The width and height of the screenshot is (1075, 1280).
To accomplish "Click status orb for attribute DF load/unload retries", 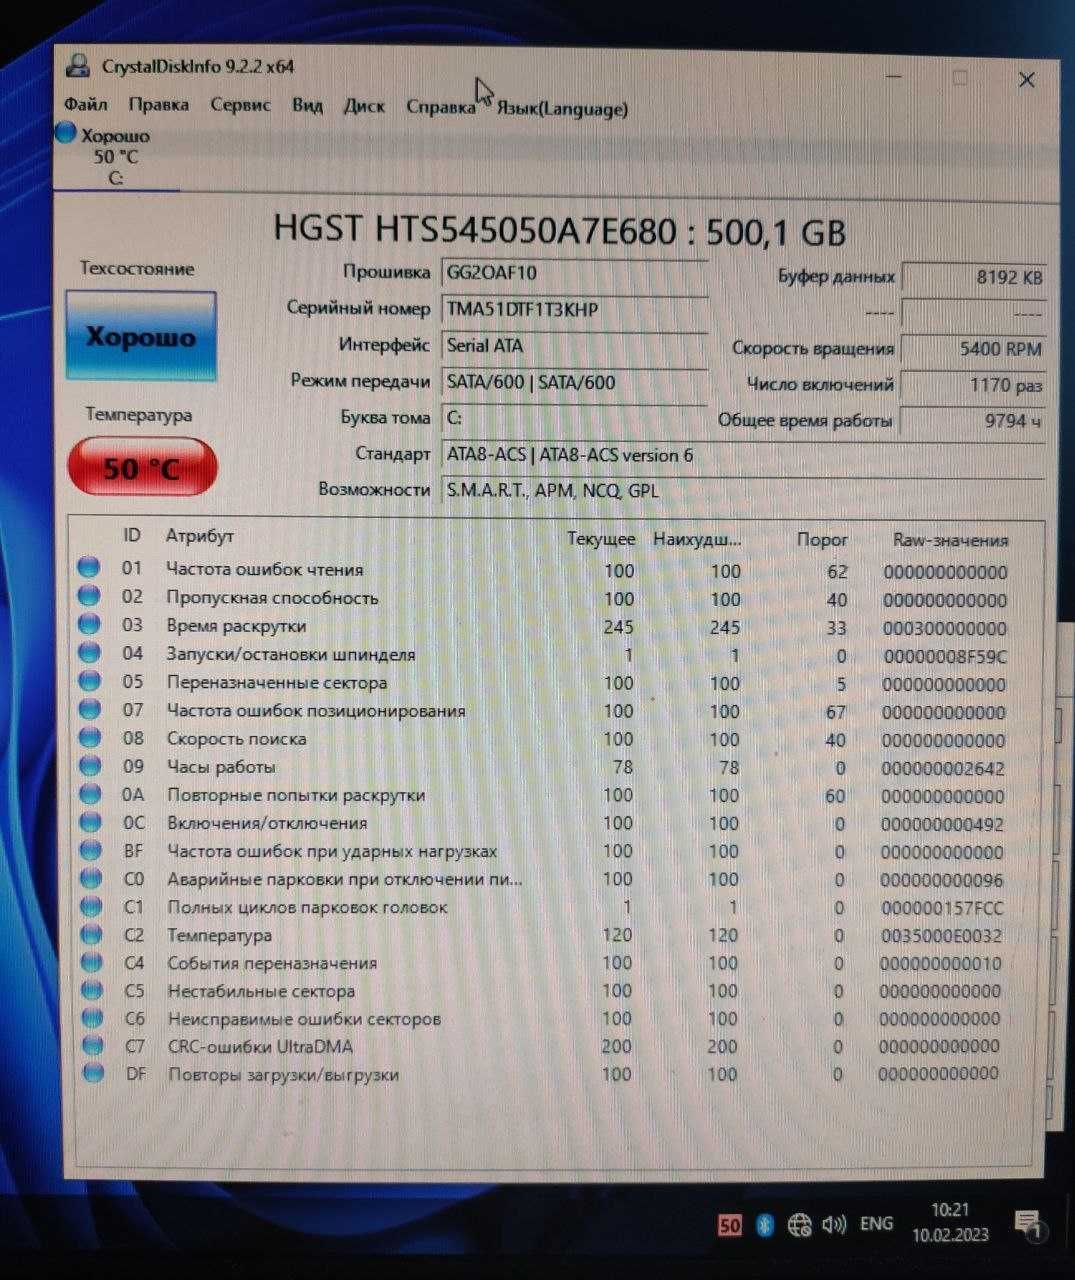I will tap(94, 1073).
